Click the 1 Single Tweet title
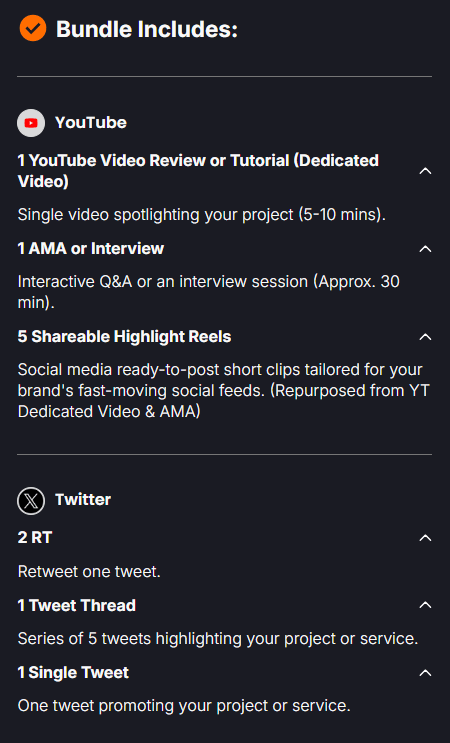This screenshot has width=450, height=743. [x=73, y=672]
